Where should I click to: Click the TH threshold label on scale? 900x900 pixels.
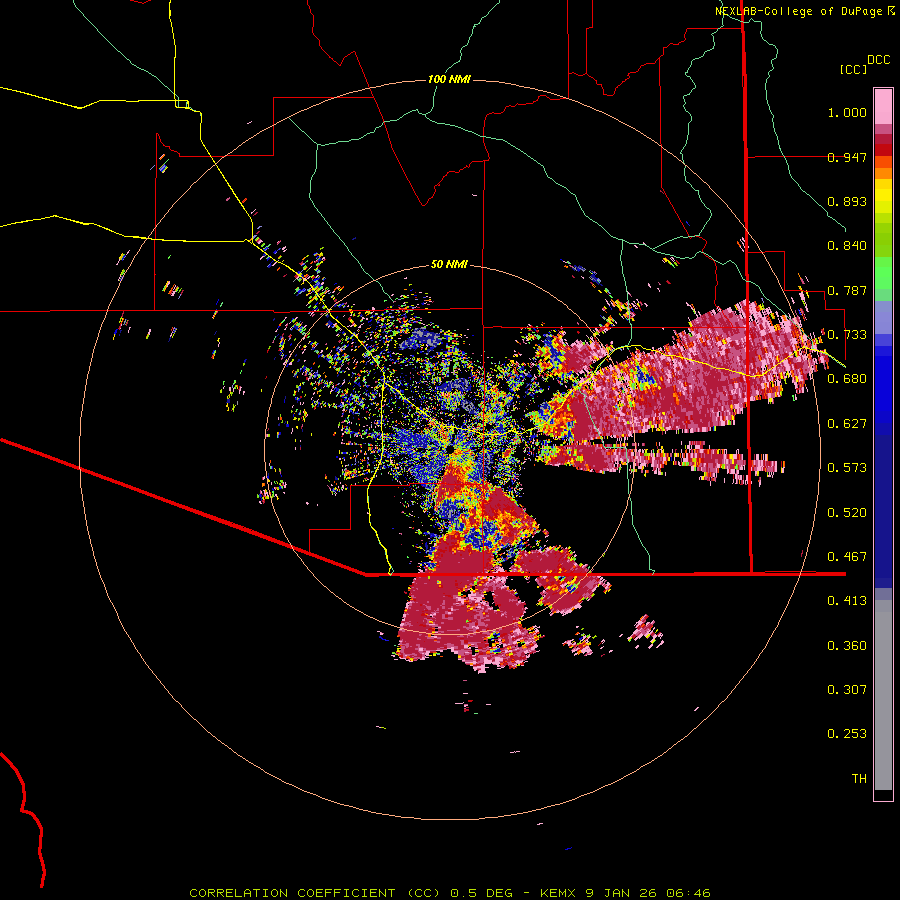point(859,779)
